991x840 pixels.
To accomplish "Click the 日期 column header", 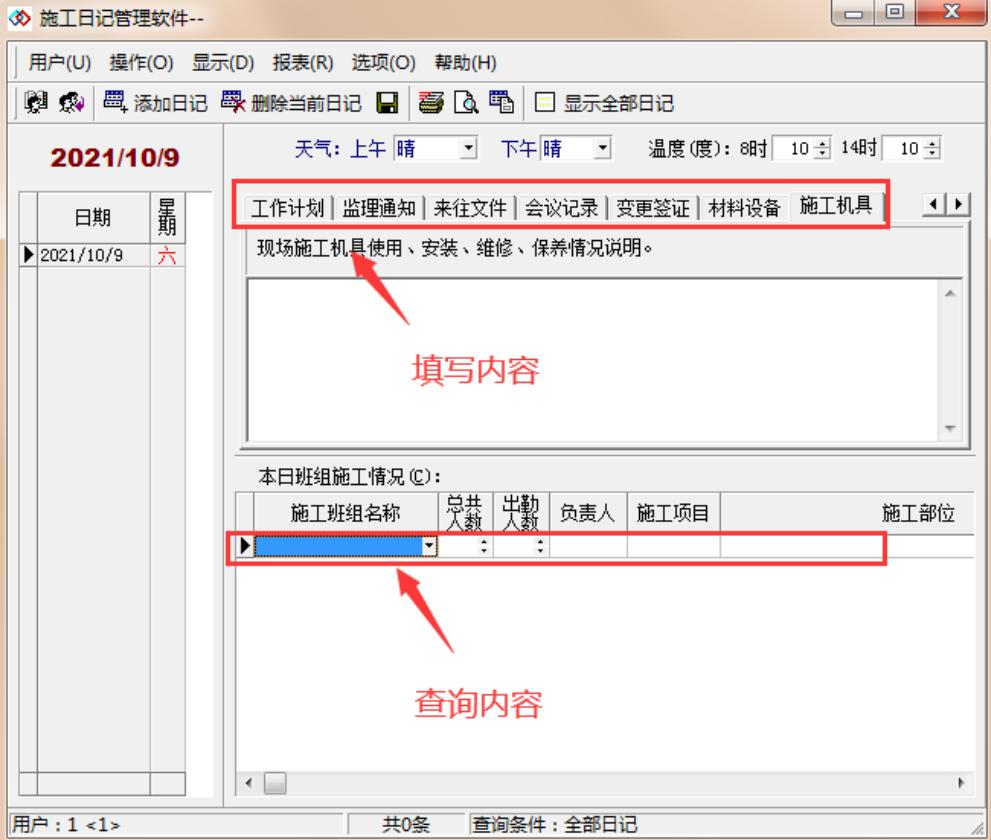I will click(94, 217).
